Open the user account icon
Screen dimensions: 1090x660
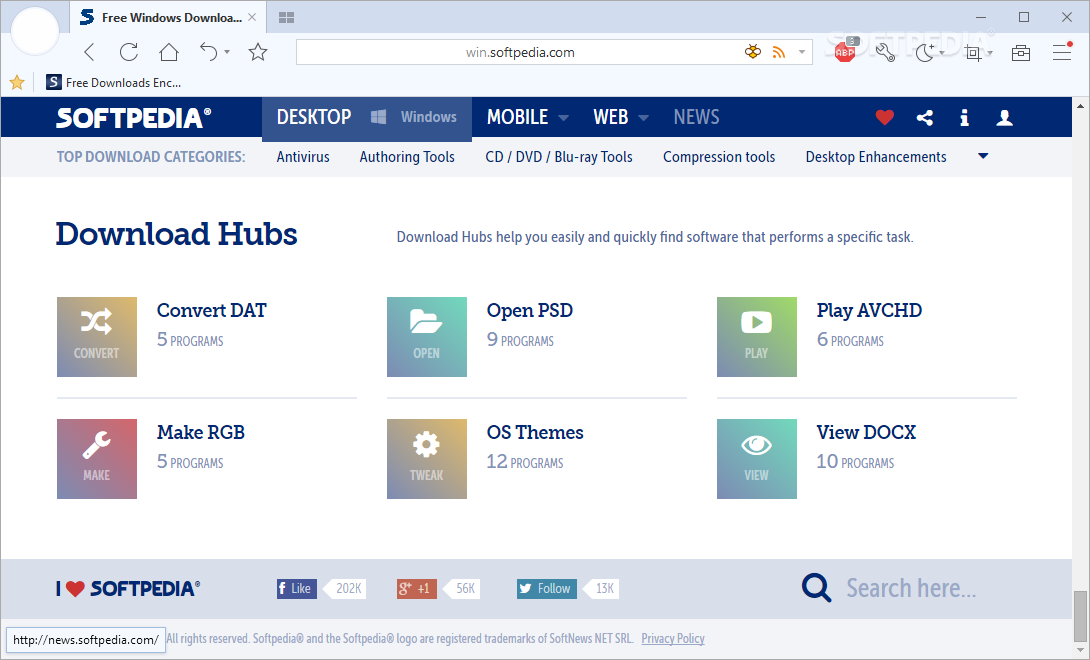(x=1004, y=118)
